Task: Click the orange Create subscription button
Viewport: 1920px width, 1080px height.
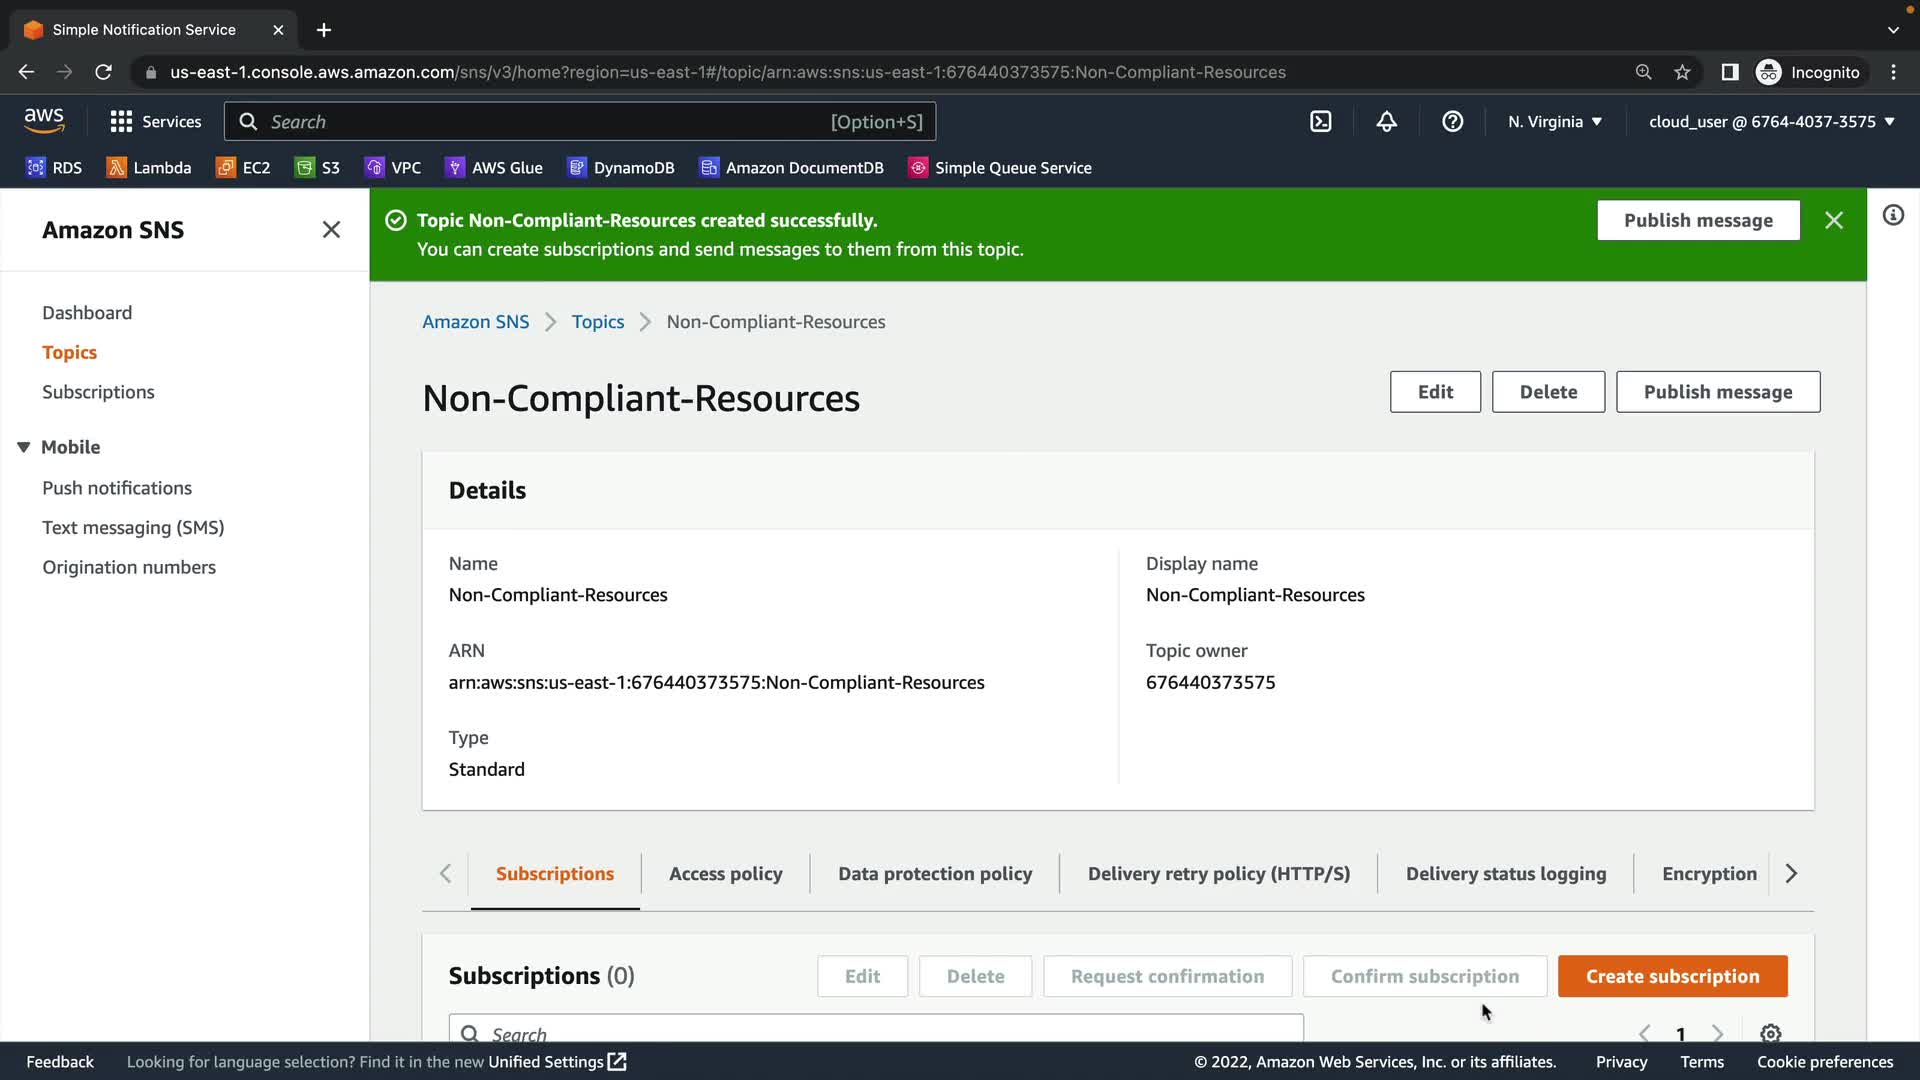Action: point(1672,976)
